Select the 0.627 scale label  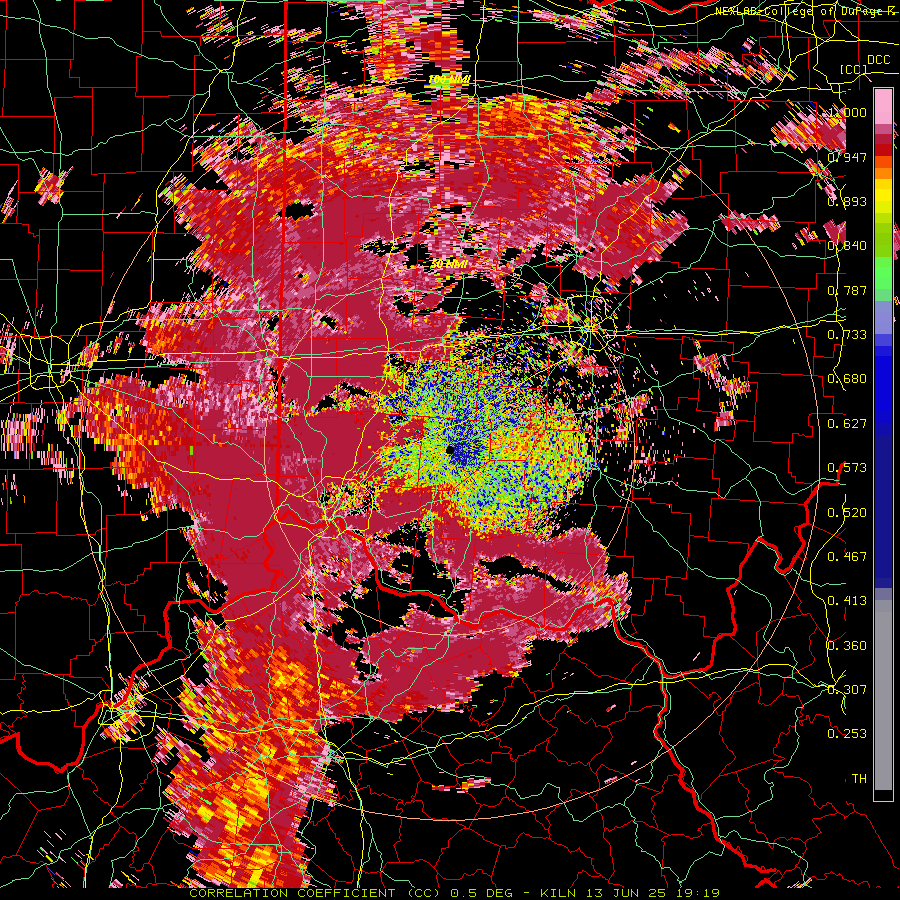point(847,424)
